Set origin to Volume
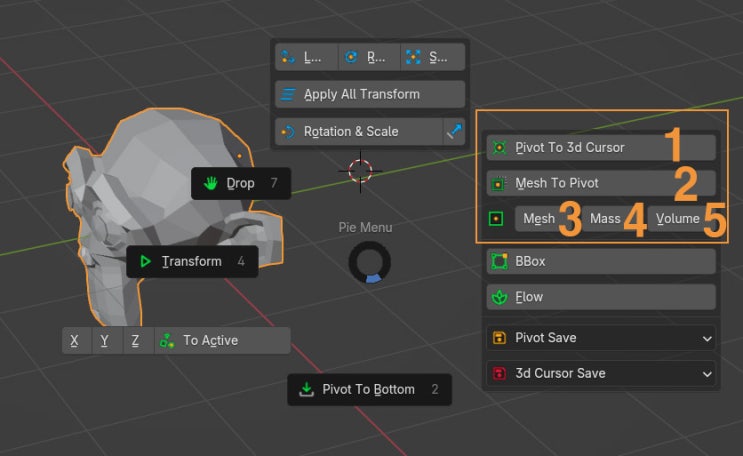This screenshot has height=456, width=743. tap(677, 219)
